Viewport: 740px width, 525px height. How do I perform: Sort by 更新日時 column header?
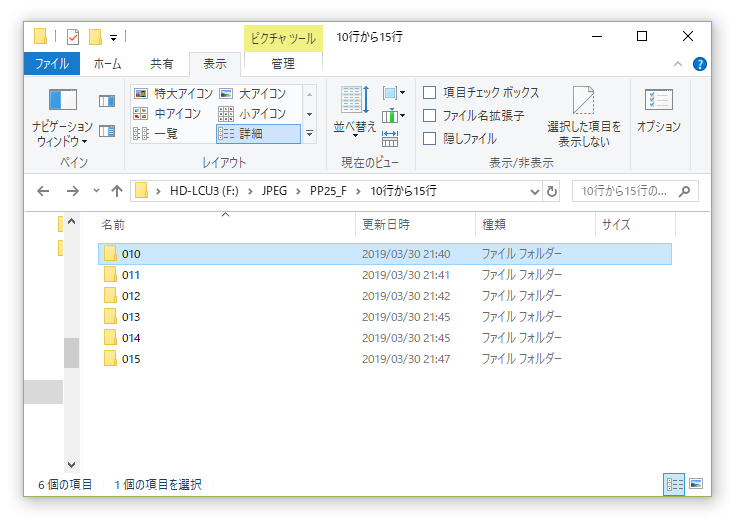point(415,225)
